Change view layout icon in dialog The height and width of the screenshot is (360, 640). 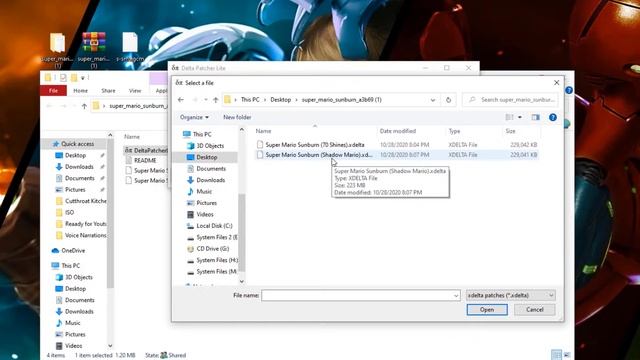coord(509,117)
